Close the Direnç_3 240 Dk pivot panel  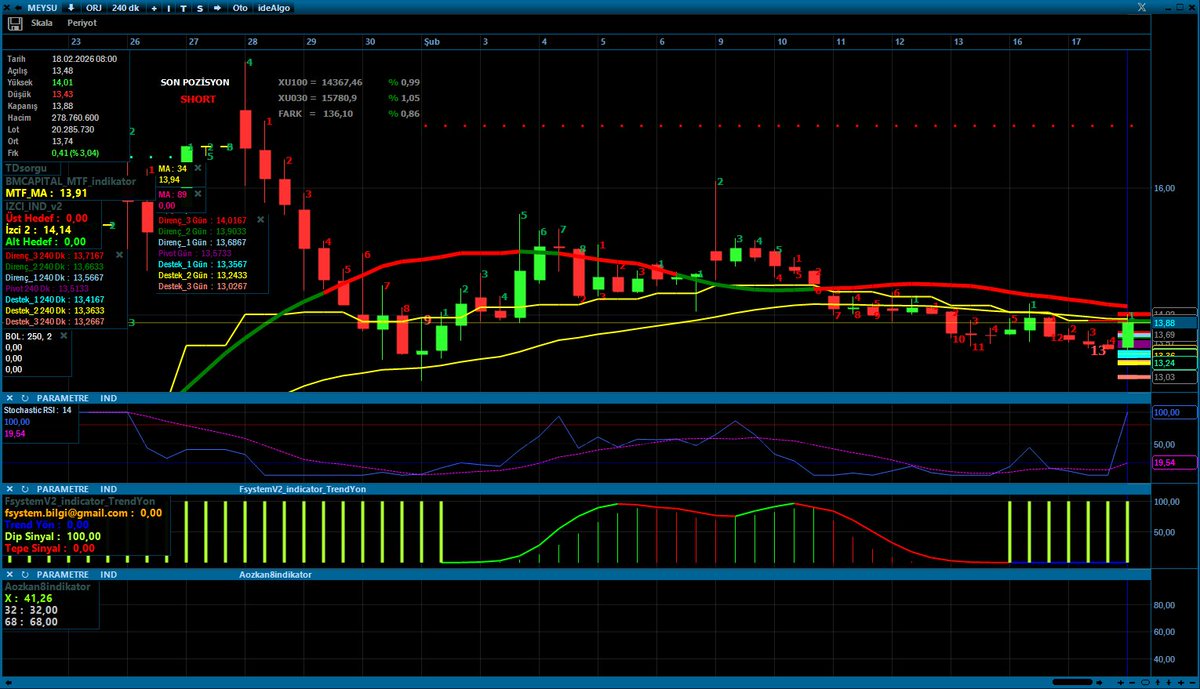pyautogui.click(x=119, y=256)
